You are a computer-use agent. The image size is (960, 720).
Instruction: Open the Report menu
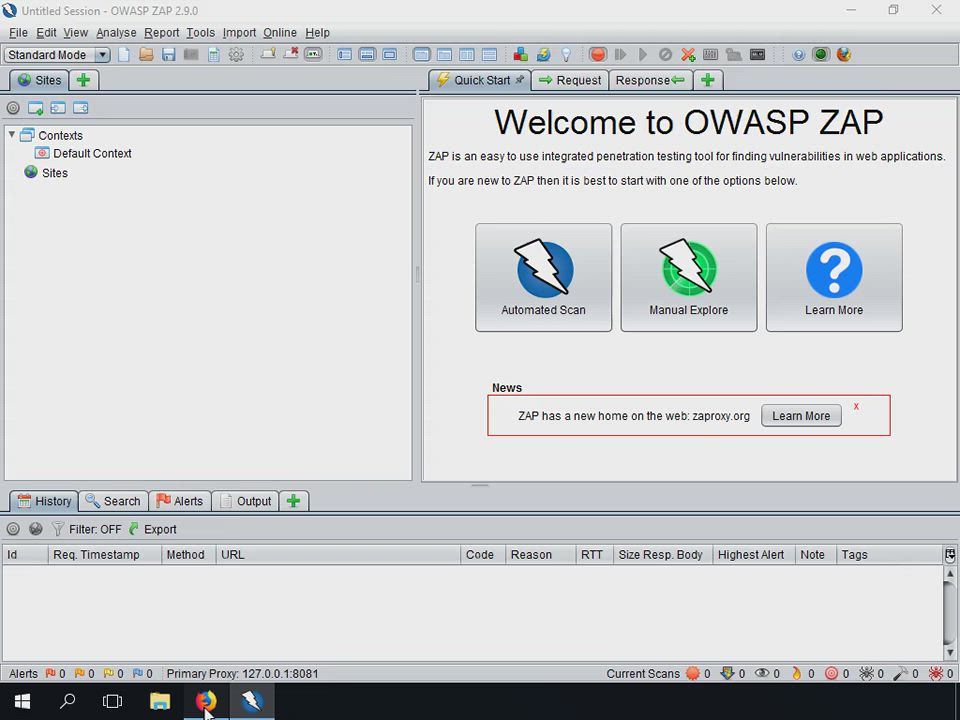point(162,32)
